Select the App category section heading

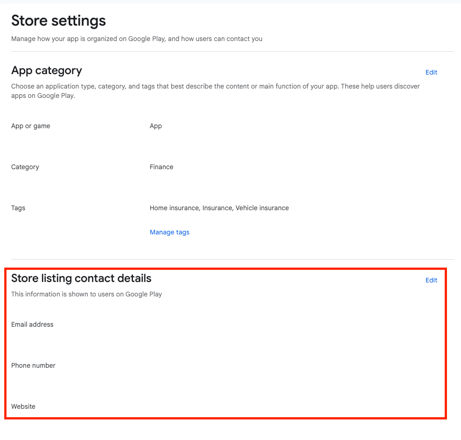(x=47, y=70)
